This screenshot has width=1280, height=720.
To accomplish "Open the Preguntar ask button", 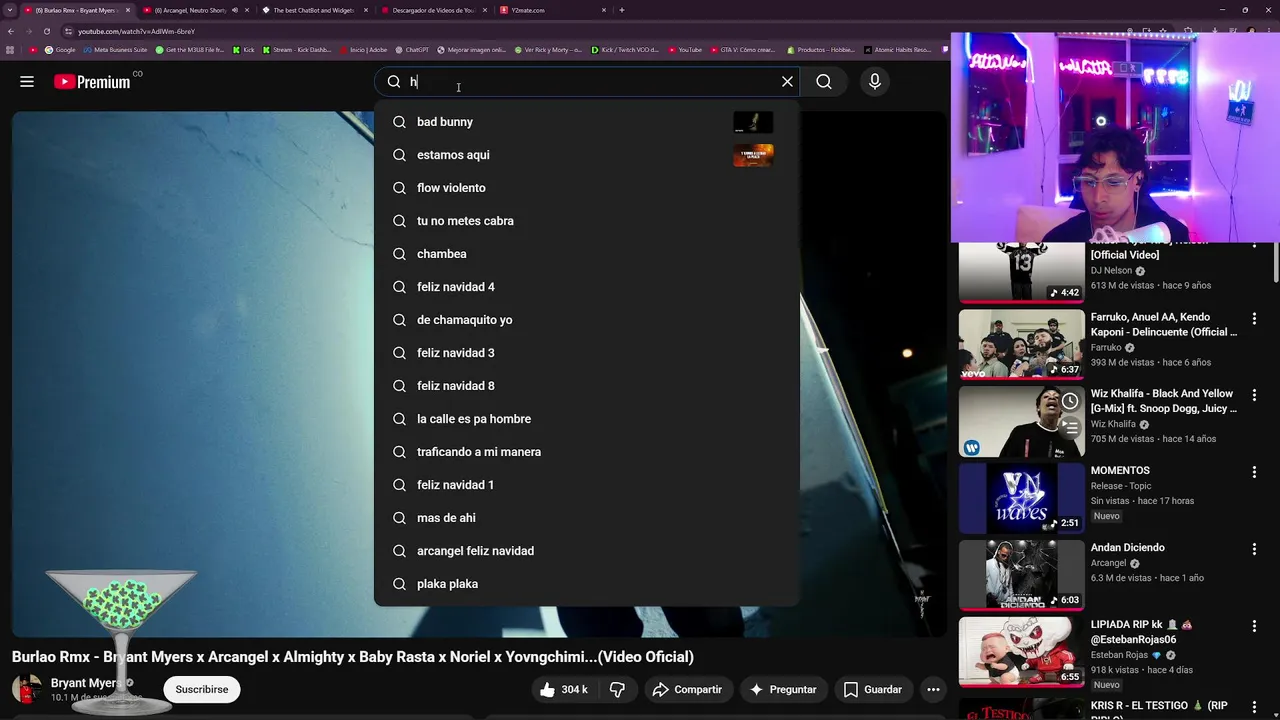I will point(783,690).
